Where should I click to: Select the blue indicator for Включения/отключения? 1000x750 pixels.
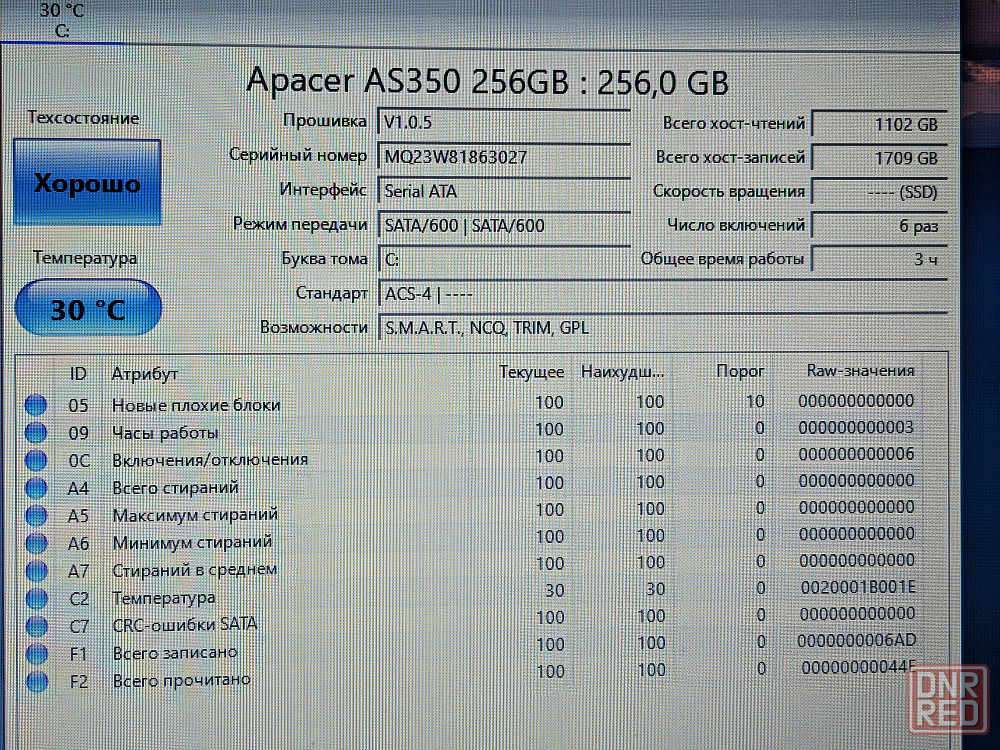pyautogui.click(x=36, y=460)
